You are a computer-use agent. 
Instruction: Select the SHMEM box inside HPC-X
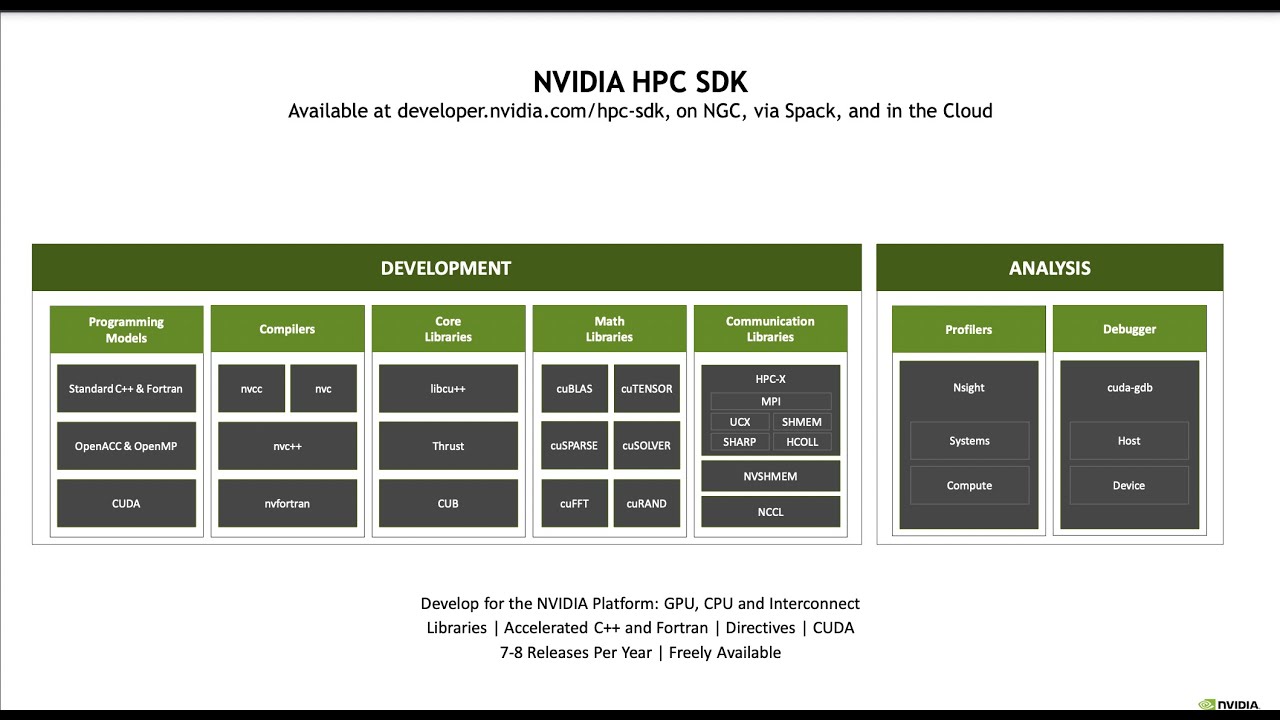point(802,422)
